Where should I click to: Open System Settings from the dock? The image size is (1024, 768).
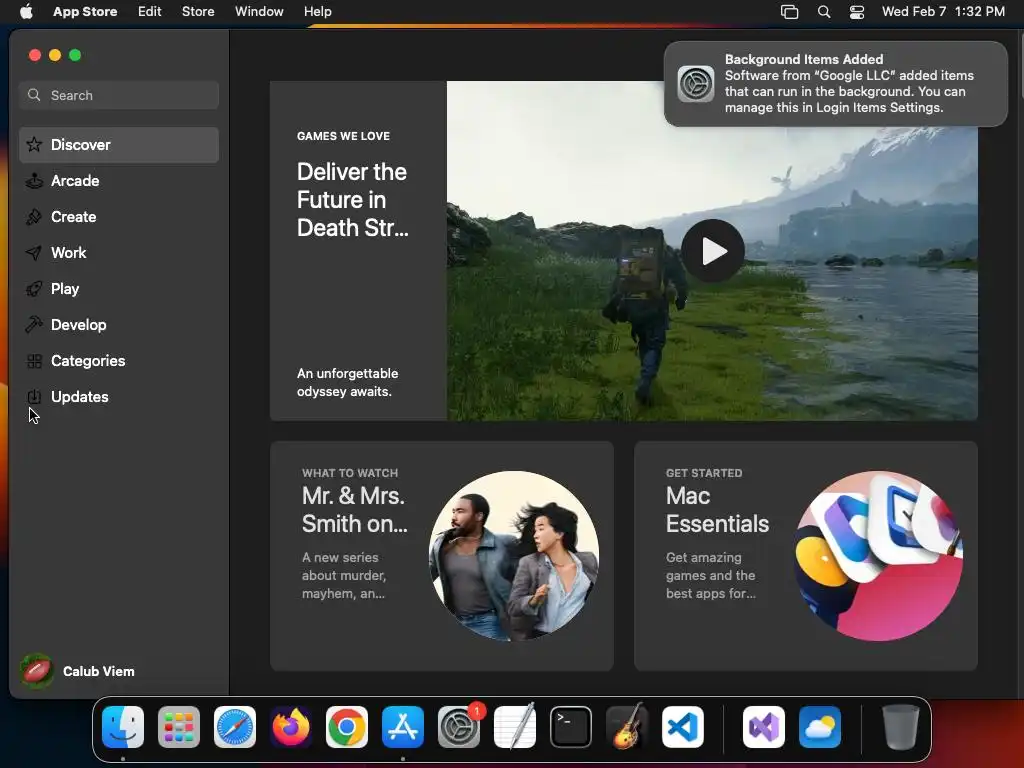tap(459, 727)
